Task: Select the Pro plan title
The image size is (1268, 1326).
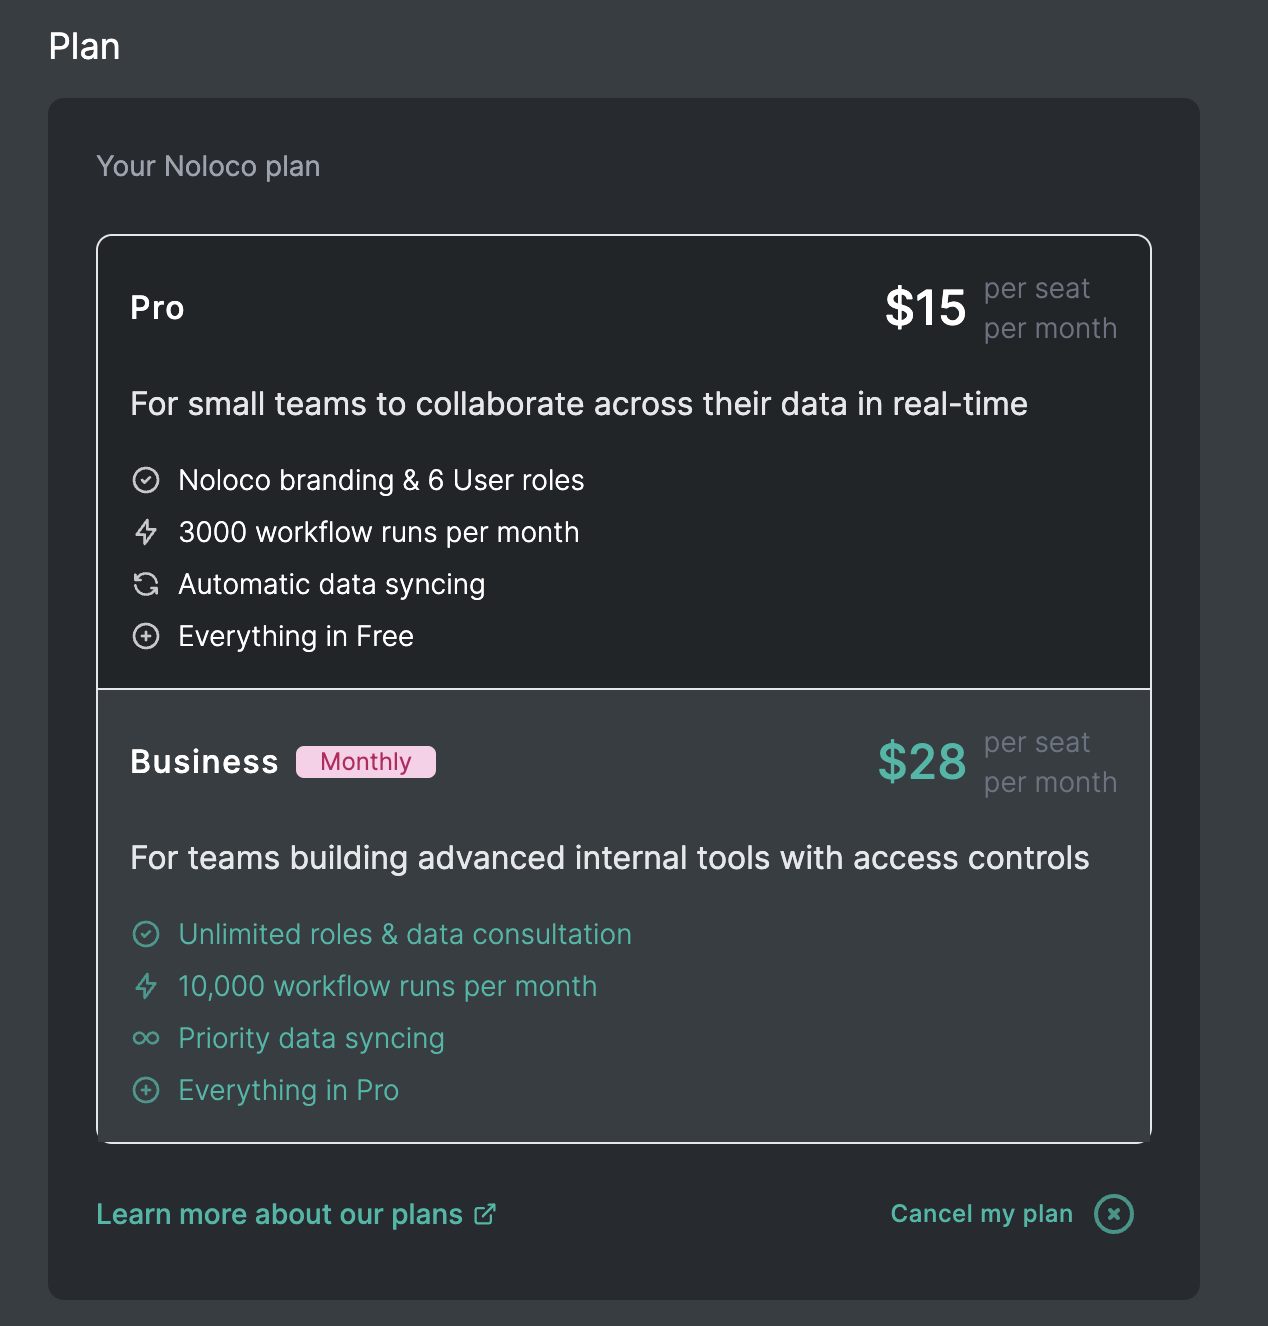Action: [x=157, y=308]
